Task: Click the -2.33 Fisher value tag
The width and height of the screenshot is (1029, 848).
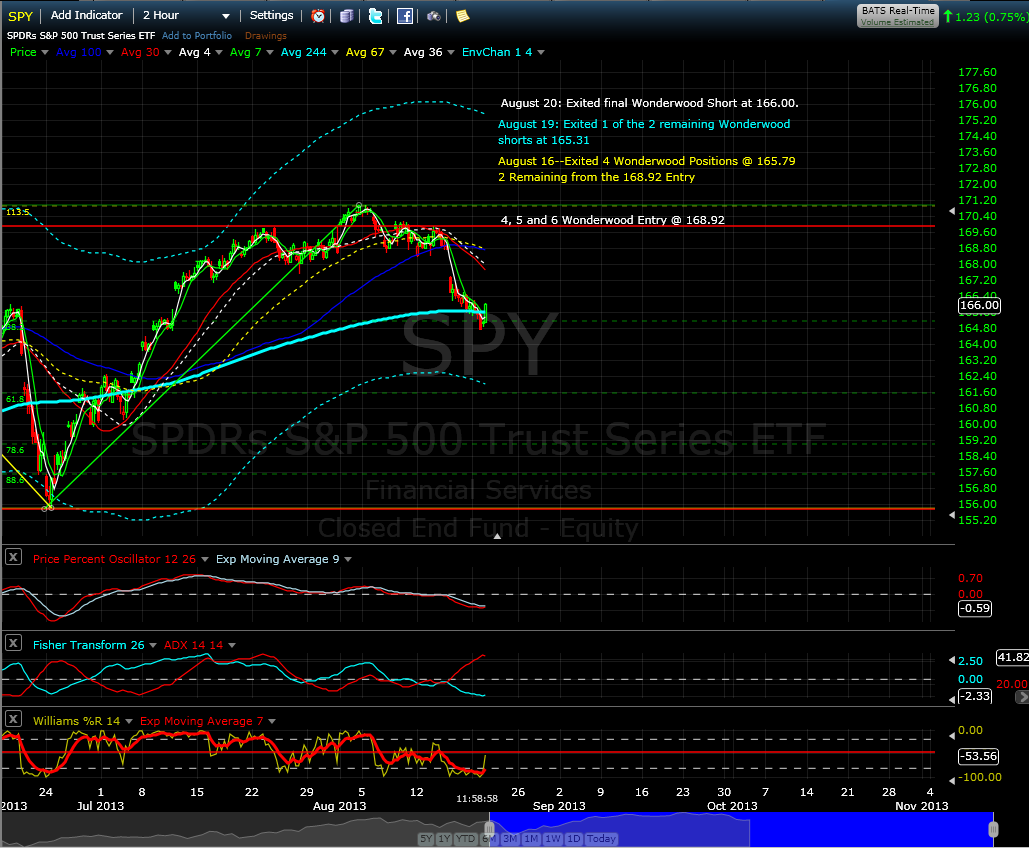Action: [975, 696]
